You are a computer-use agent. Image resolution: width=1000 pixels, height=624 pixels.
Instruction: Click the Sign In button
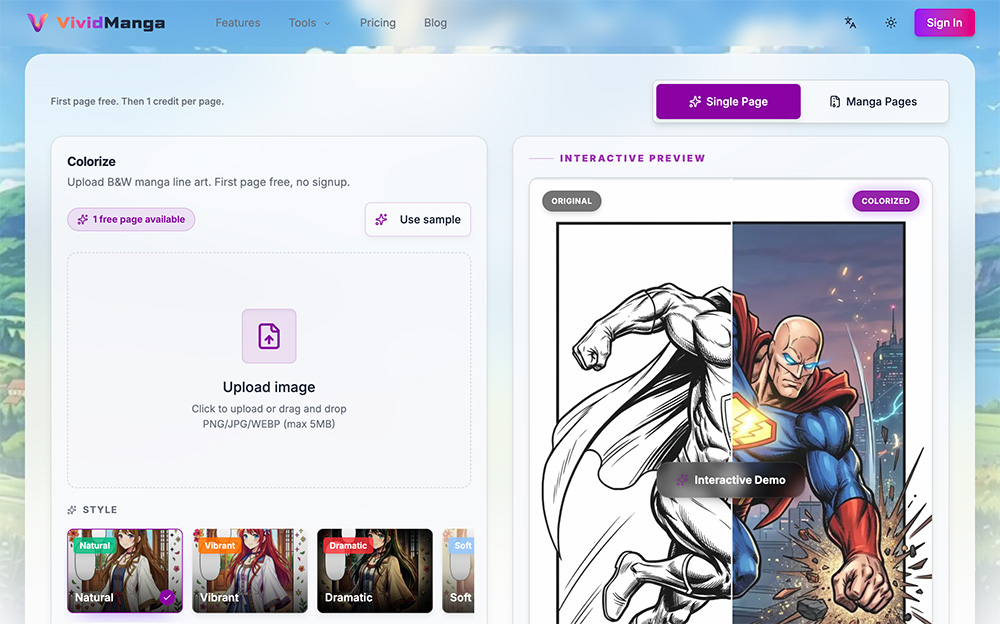944,23
